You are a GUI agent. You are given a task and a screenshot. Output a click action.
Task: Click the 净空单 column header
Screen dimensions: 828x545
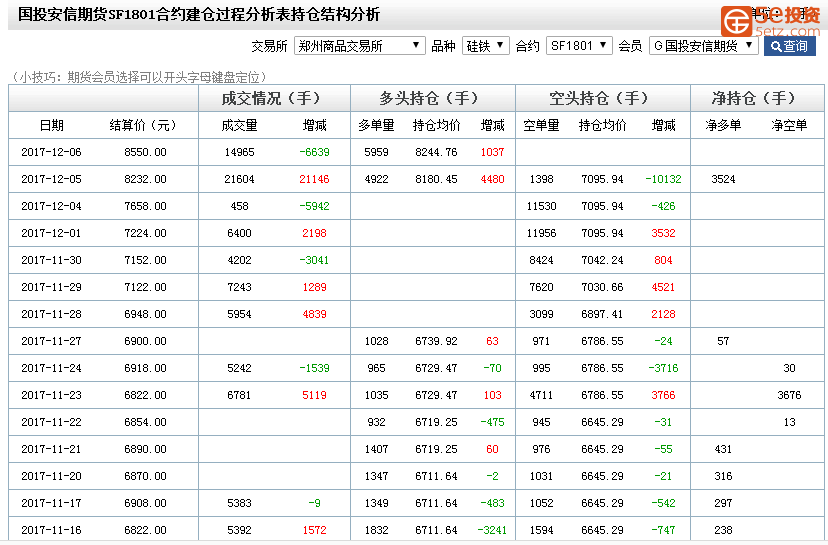789,125
